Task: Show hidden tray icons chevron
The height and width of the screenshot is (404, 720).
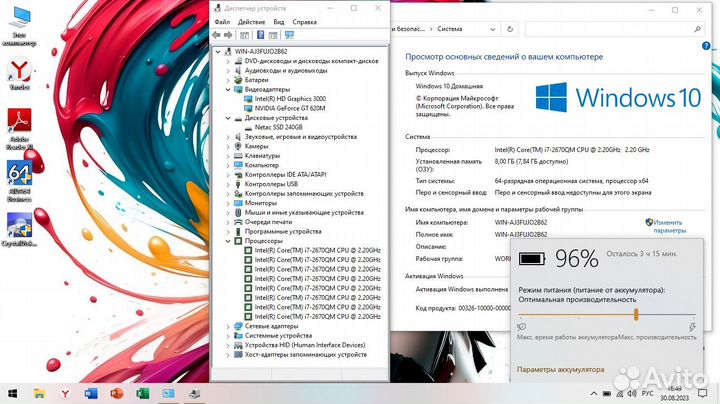Action: tap(594, 394)
